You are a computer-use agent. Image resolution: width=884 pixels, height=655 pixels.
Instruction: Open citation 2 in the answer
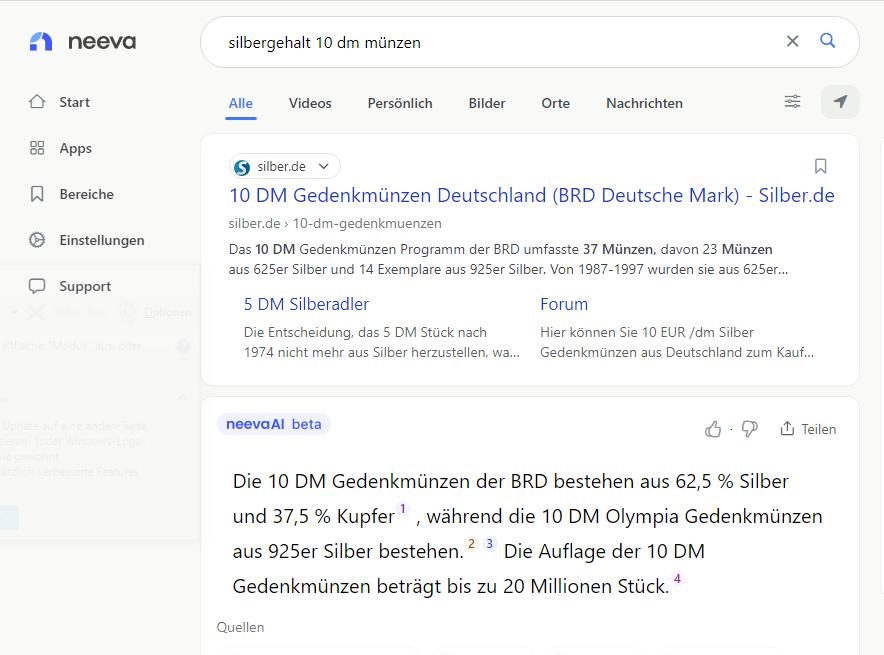[471, 544]
